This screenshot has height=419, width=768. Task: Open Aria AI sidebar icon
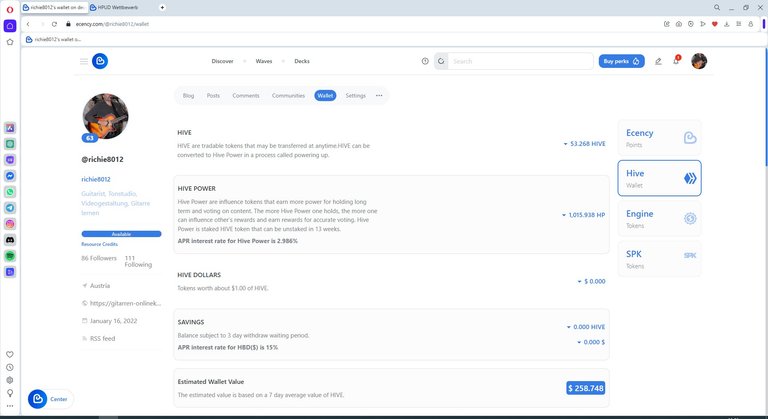[10, 128]
